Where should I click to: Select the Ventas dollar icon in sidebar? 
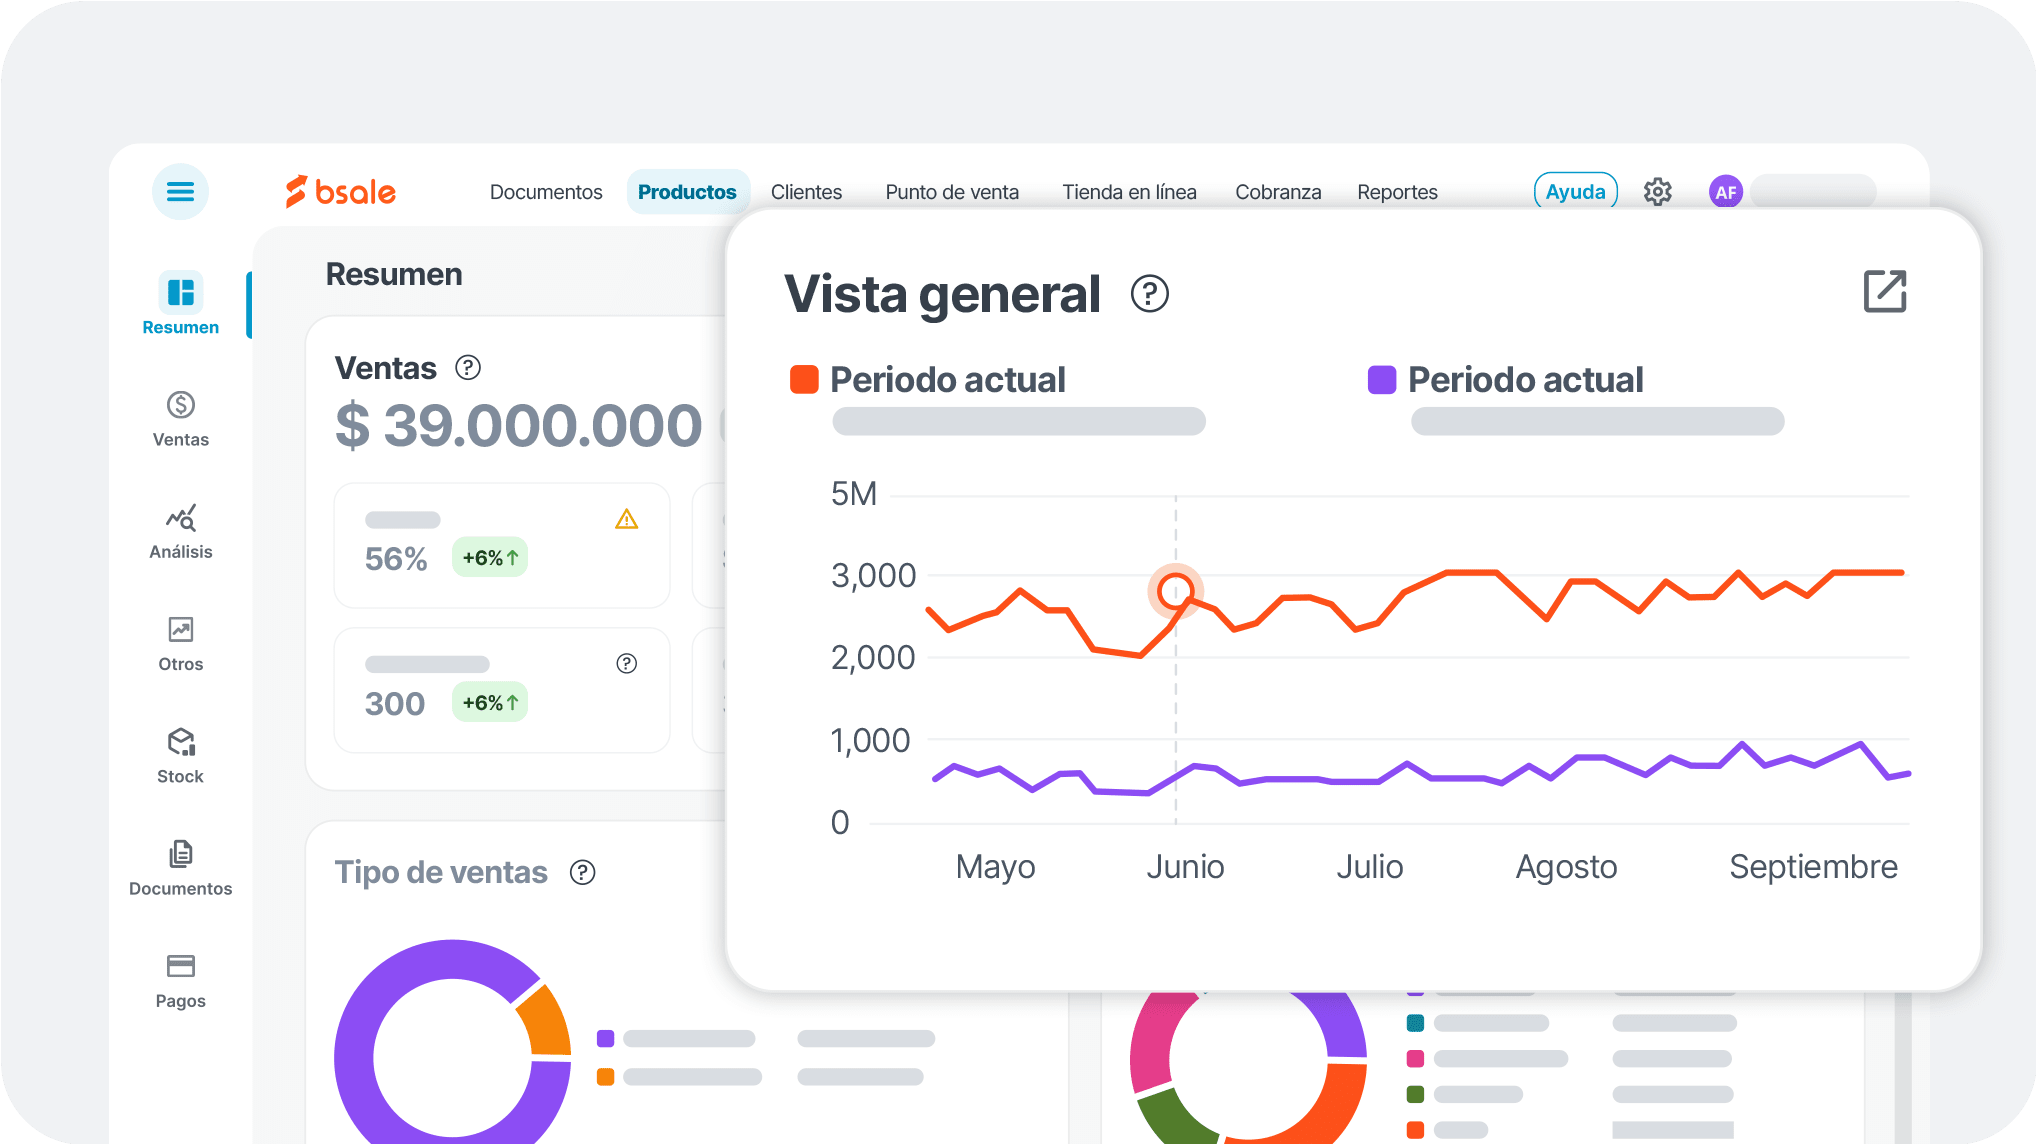[180, 406]
